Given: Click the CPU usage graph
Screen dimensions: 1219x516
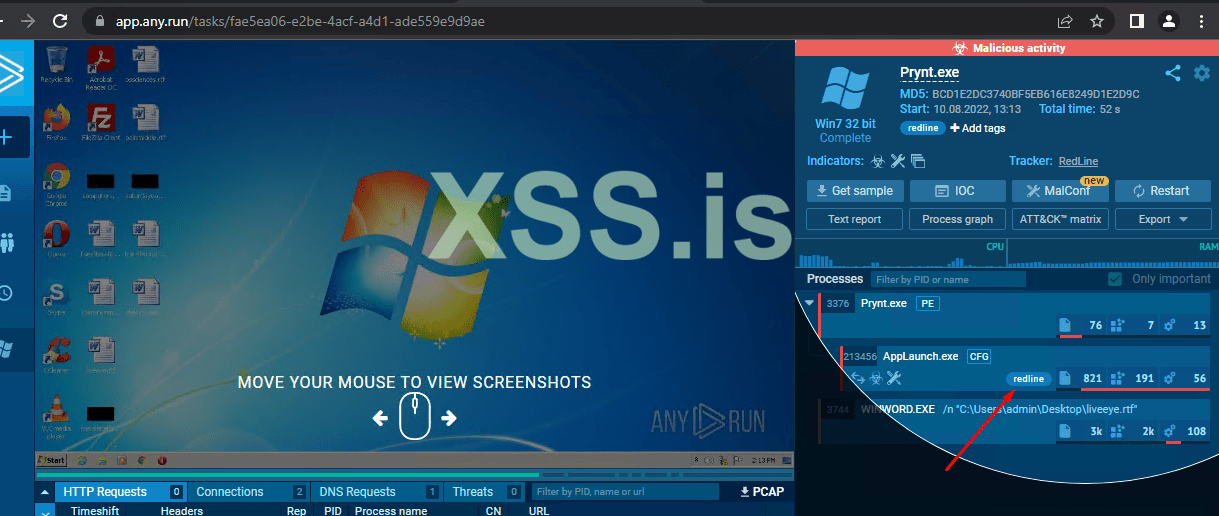Looking at the screenshot, I should (x=901, y=254).
